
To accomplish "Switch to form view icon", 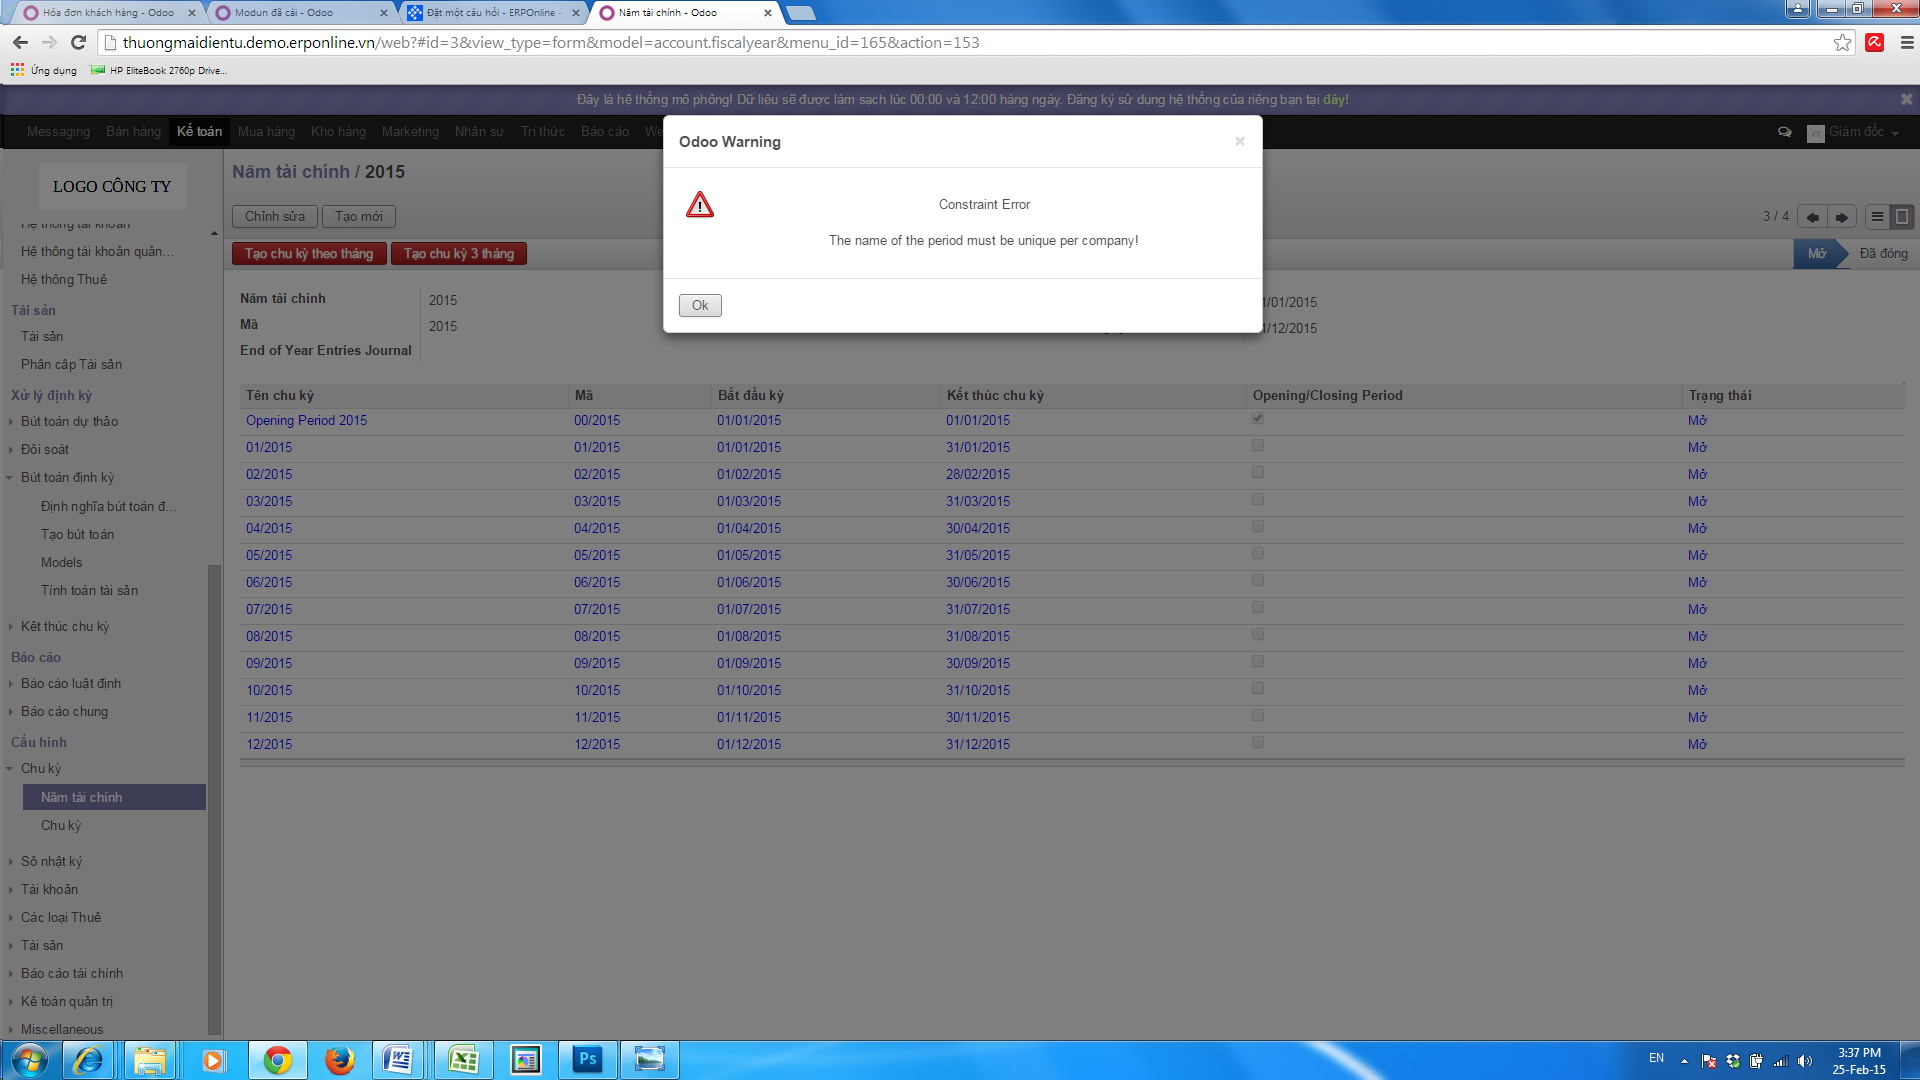I will pyautogui.click(x=1902, y=217).
